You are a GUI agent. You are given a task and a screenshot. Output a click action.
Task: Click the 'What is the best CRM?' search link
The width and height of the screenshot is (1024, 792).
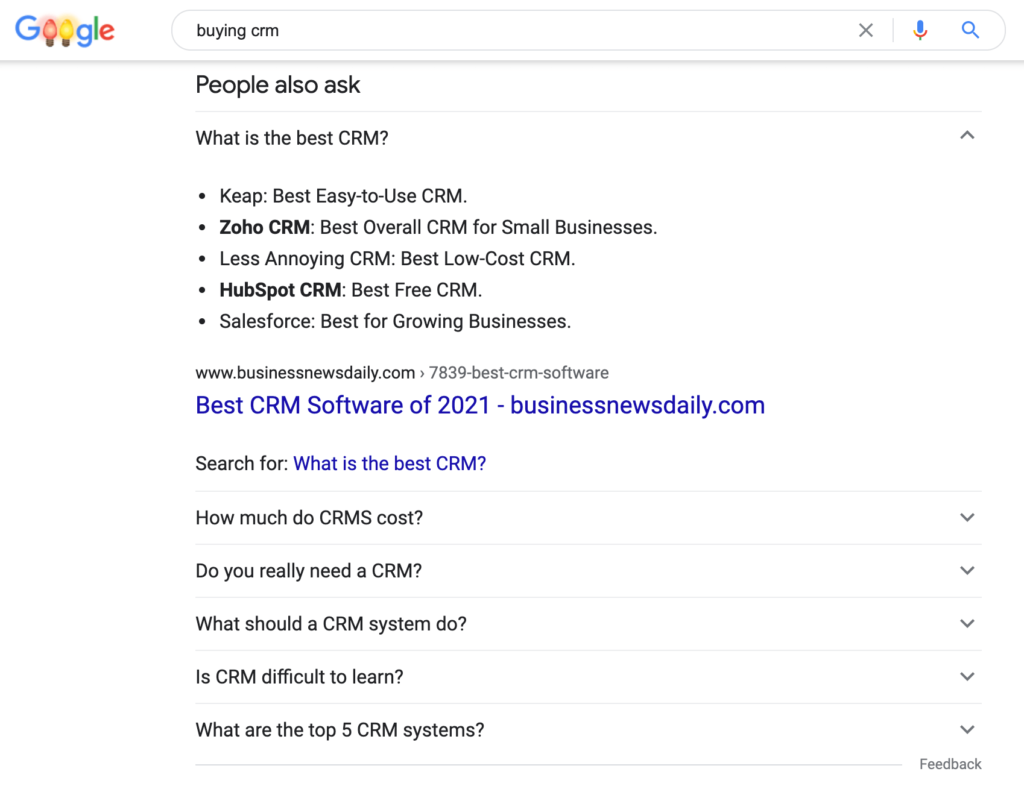(x=389, y=464)
